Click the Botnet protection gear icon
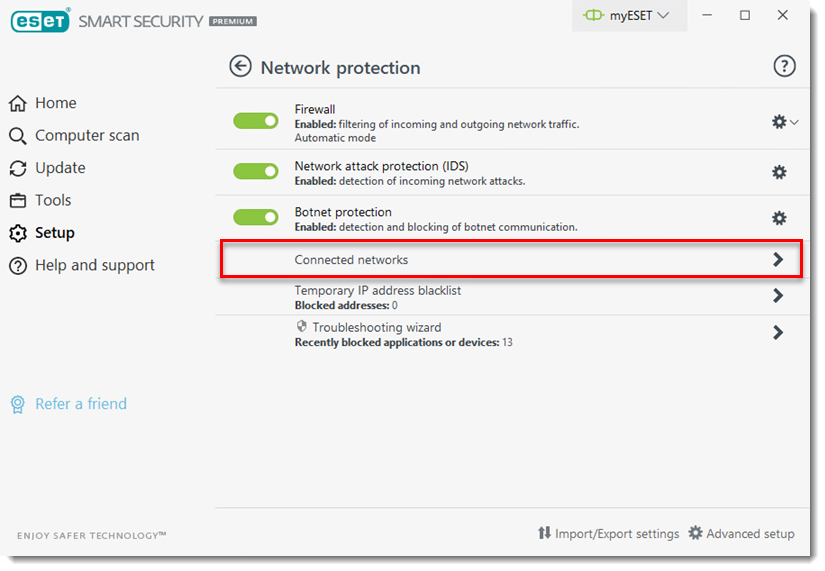825x571 pixels. click(779, 218)
